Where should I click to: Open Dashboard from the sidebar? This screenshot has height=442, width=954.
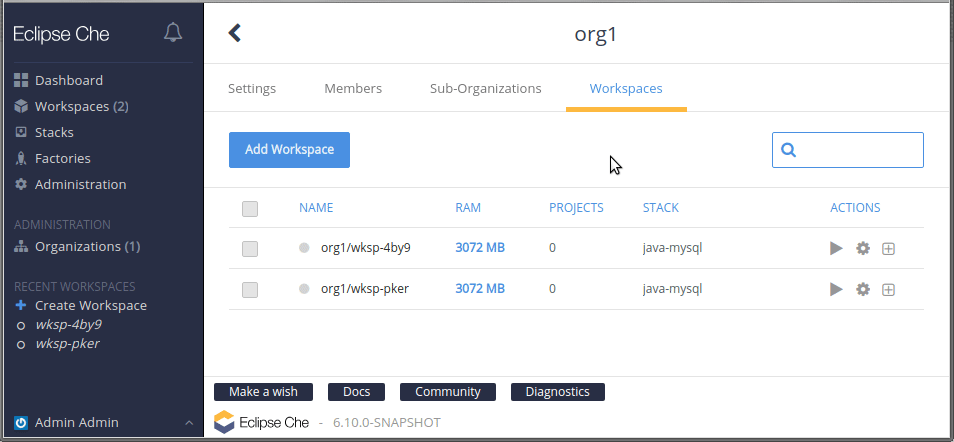click(x=69, y=80)
